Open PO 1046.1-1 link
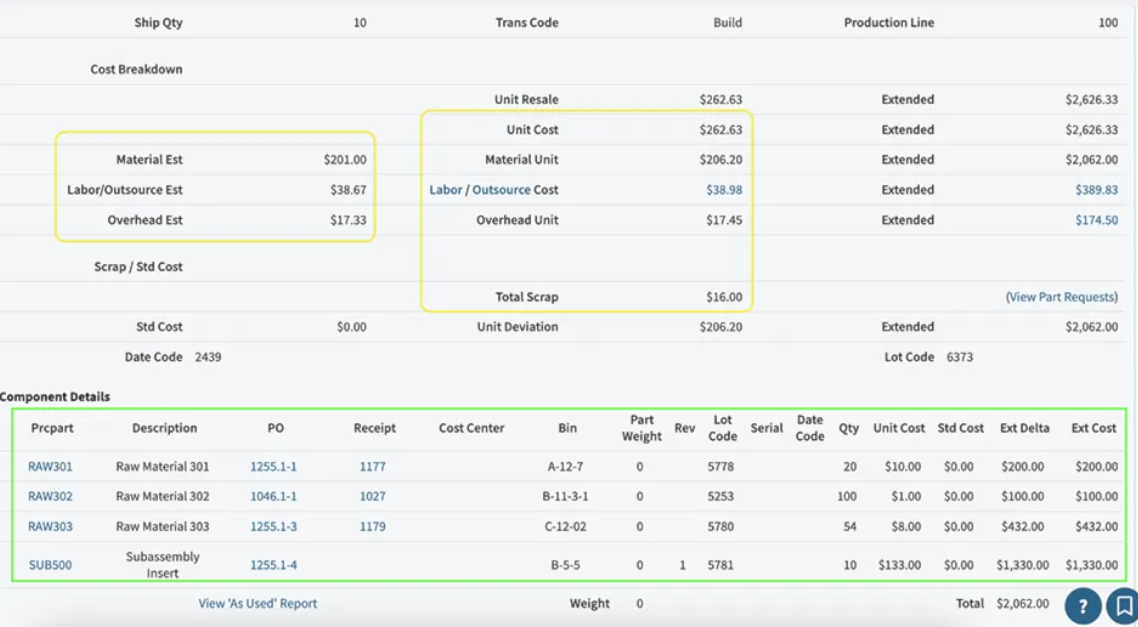 (273, 497)
